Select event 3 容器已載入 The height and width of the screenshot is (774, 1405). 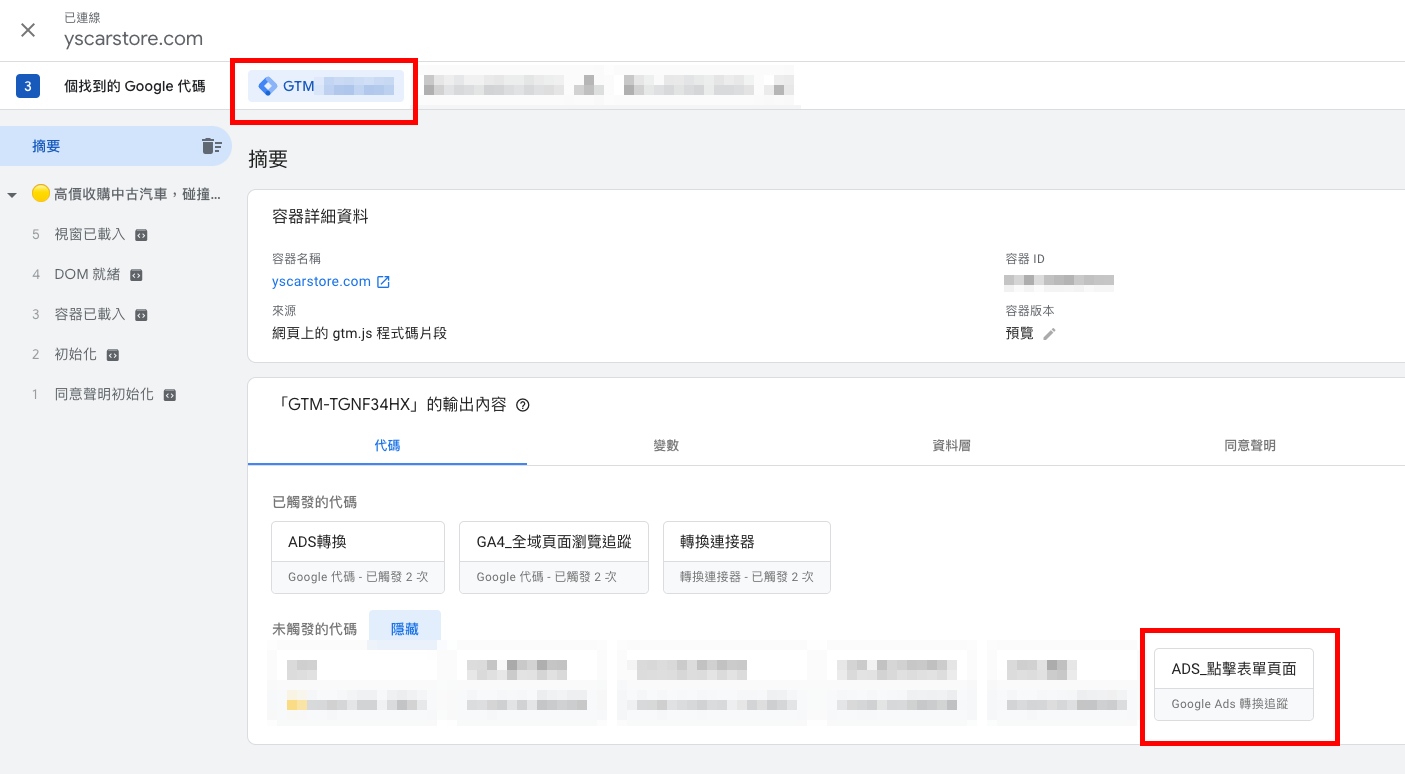tap(90, 314)
